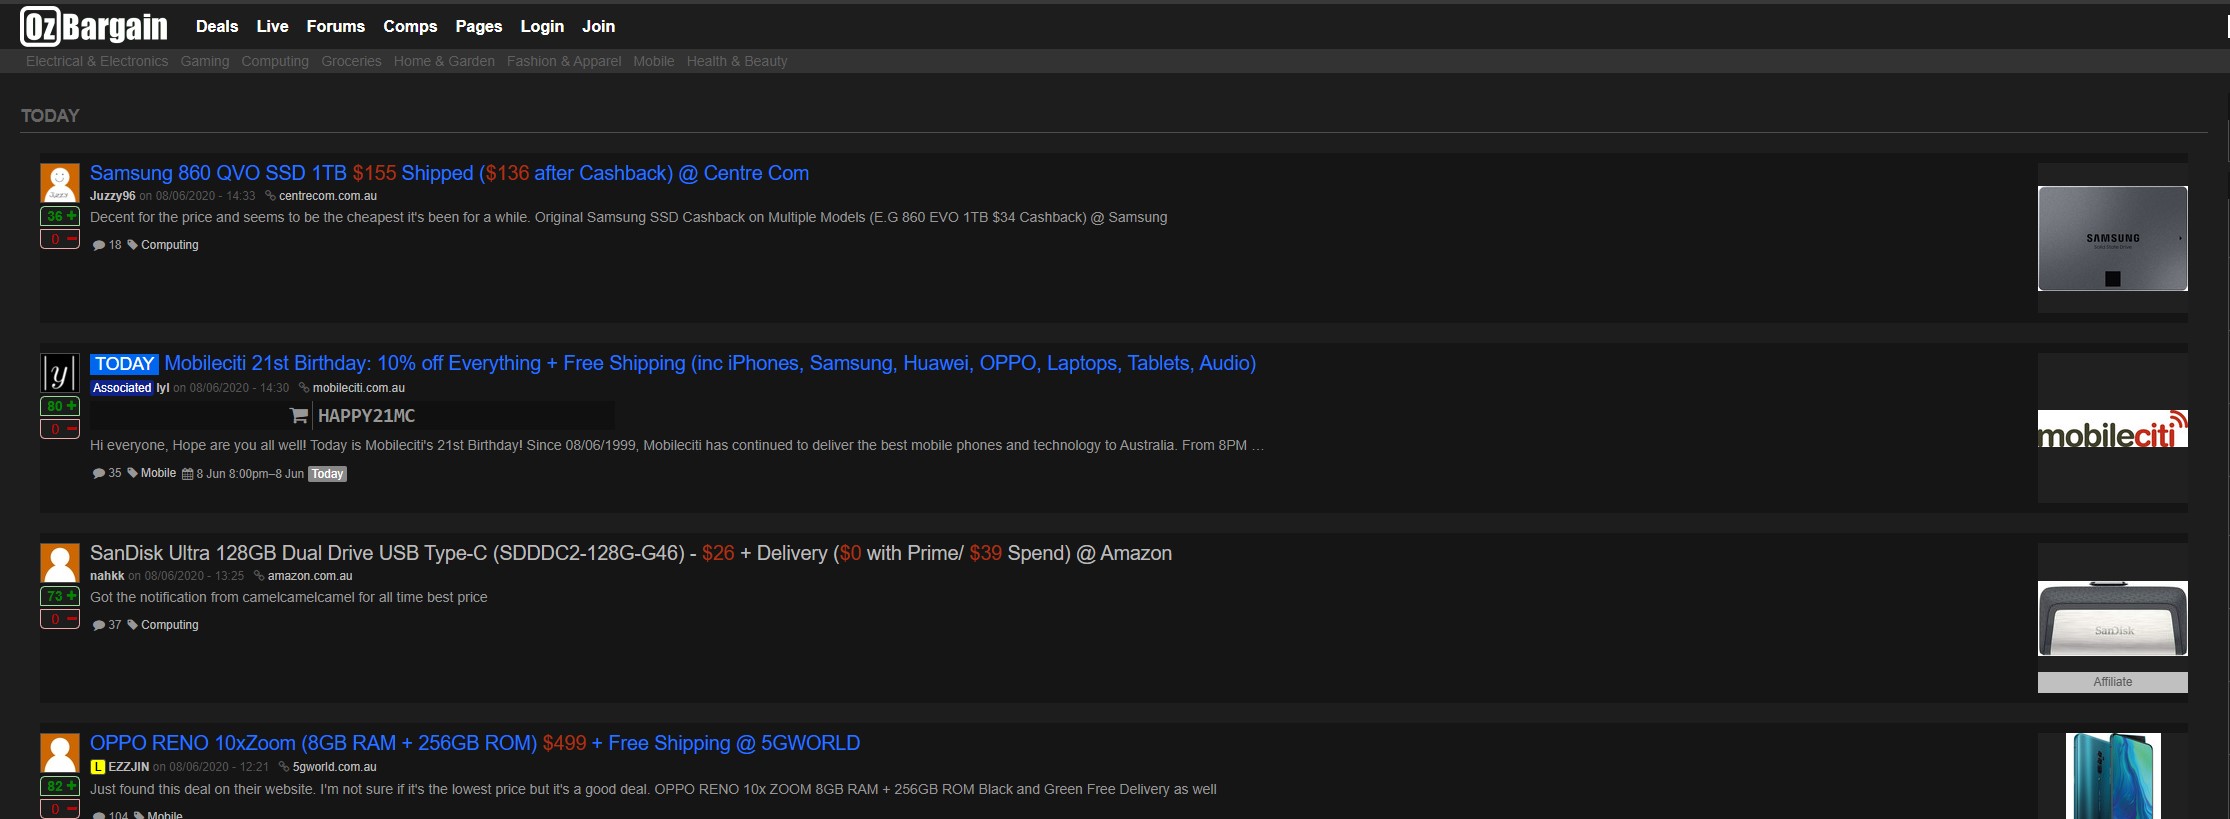The width and height of the screenshot is (2230, 819).
Task: Select the Gaming category
Action: (205, 61)
